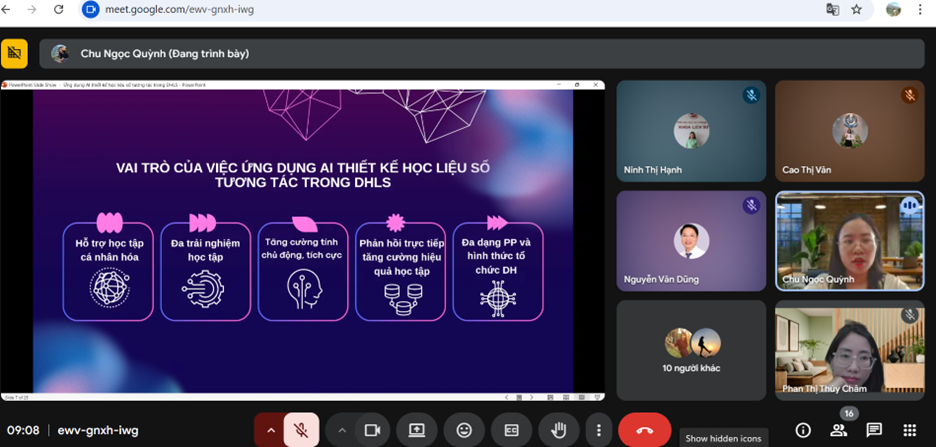Expand video settings arrow beside camera
This screenshot has height=447, width=936.
[x=342, y=430]
